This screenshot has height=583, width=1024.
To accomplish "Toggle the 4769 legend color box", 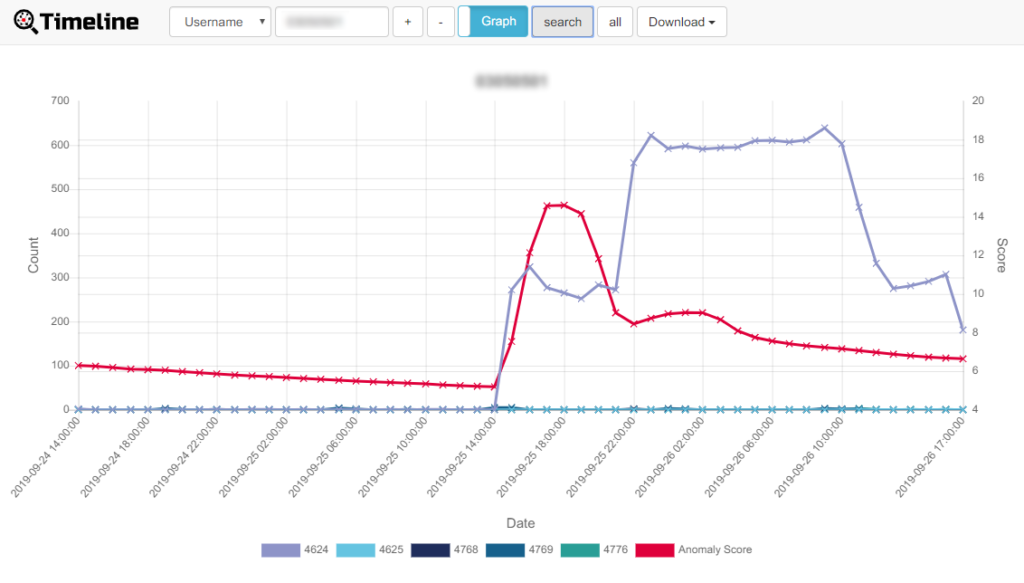I will coord(505,550).
